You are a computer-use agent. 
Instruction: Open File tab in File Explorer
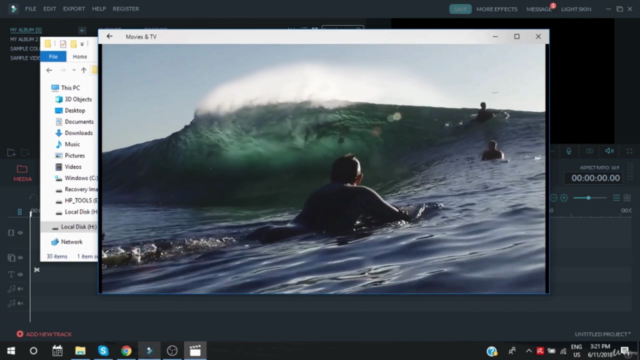(53, 56)
